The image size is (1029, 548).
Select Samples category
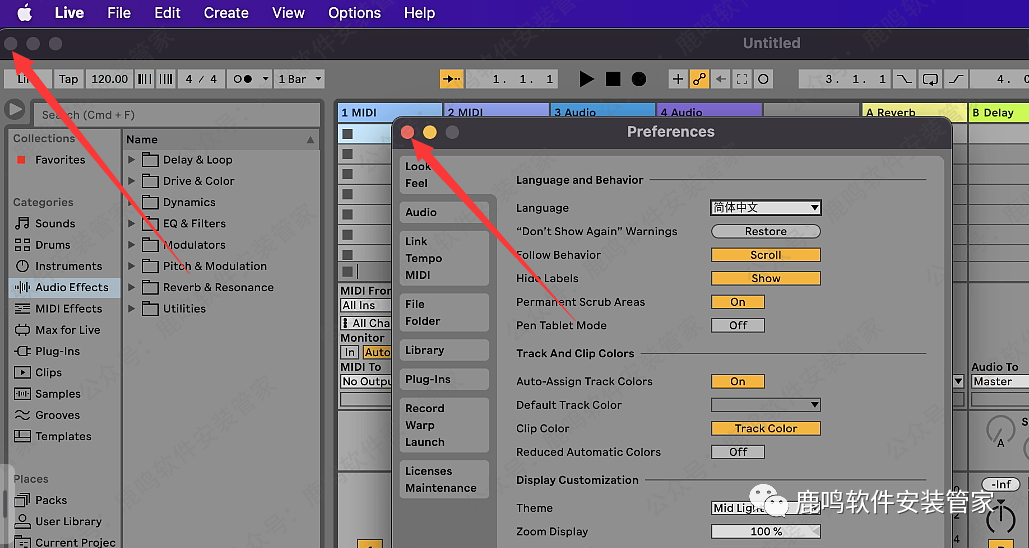58,394
